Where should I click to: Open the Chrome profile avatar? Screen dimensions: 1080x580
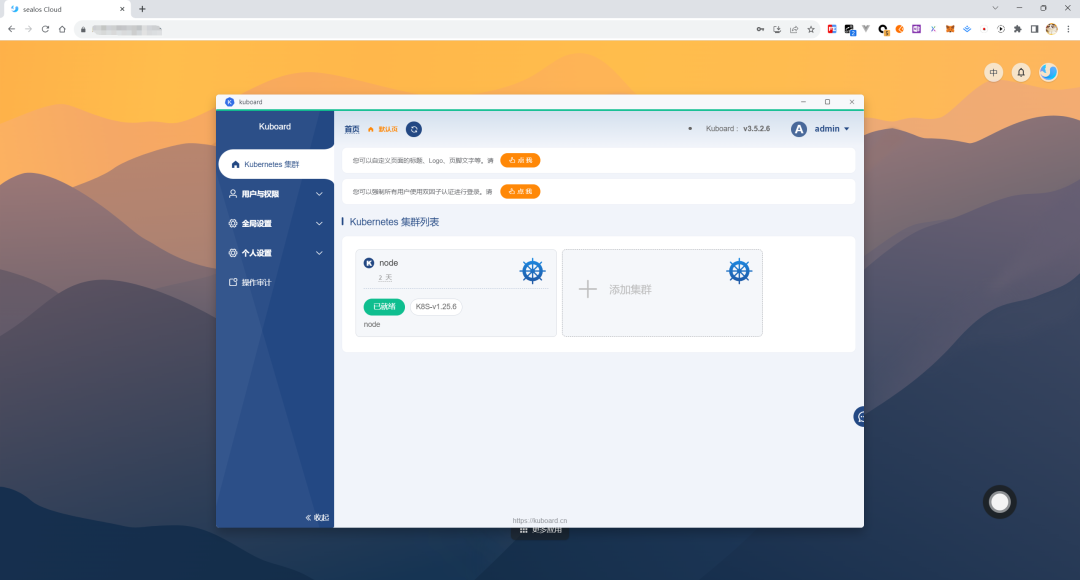point(1051,29)
